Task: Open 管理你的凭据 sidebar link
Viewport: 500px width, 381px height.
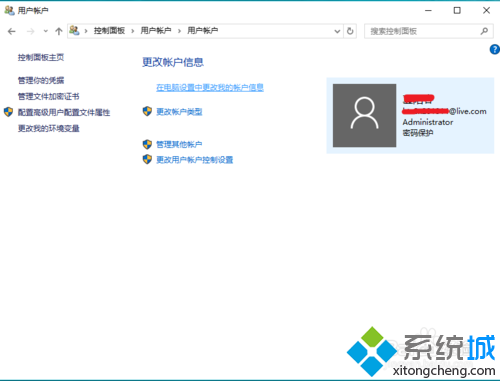Action: click(41, 80)
